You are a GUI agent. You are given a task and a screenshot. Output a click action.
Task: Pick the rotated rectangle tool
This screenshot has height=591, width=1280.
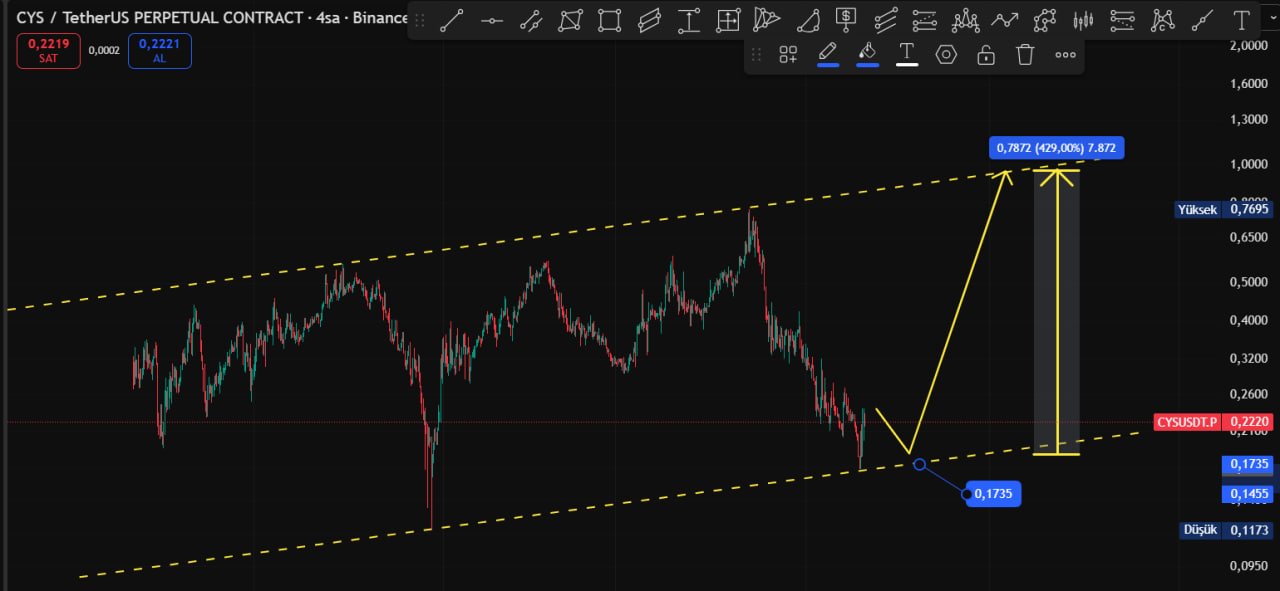click(570, 19)
